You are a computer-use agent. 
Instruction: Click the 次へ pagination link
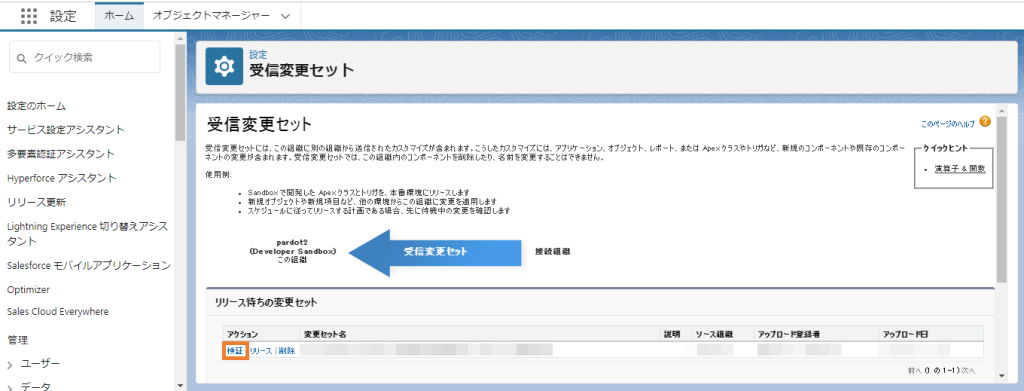(x=968, y=371)
